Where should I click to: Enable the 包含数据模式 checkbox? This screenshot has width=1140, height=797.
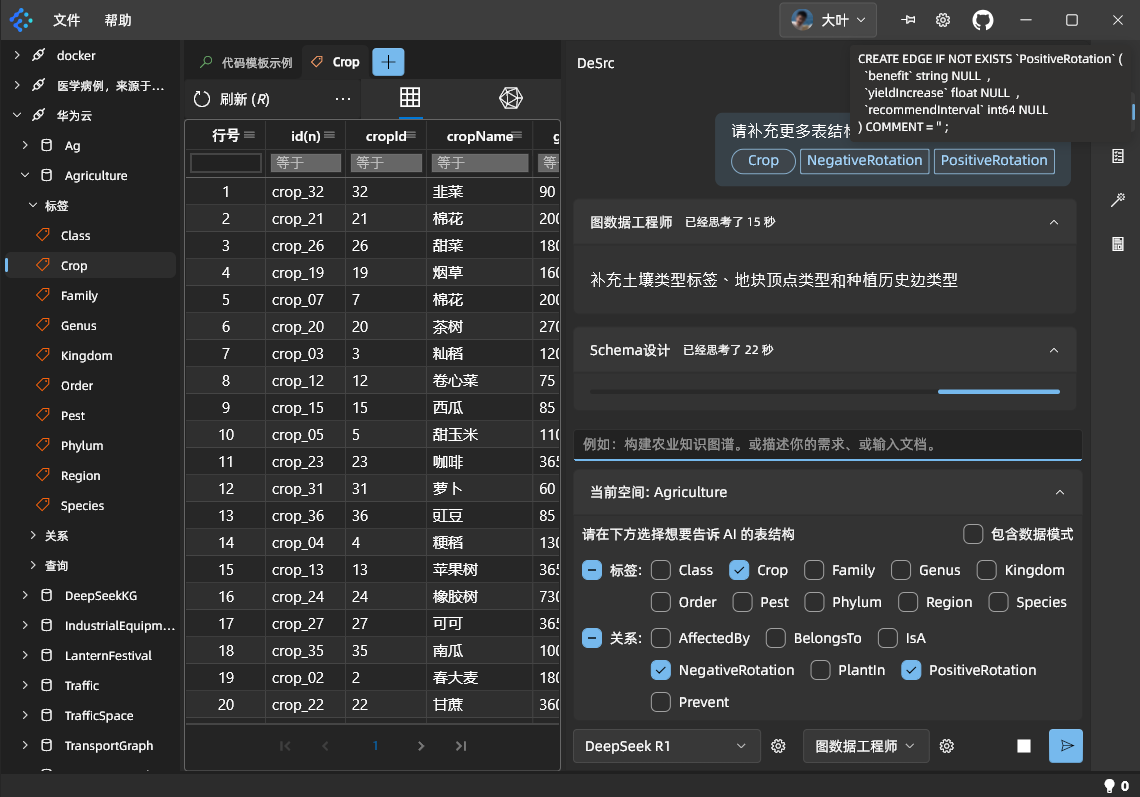point(974,534)
